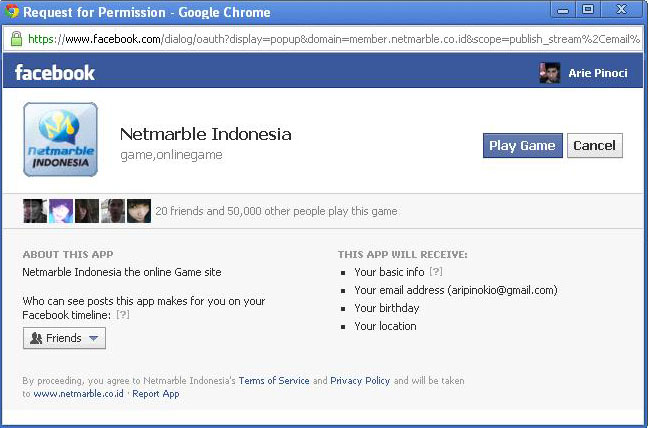Click the fifth friend avatar thumbnail
648x428 pixels.
coord(139,211)
